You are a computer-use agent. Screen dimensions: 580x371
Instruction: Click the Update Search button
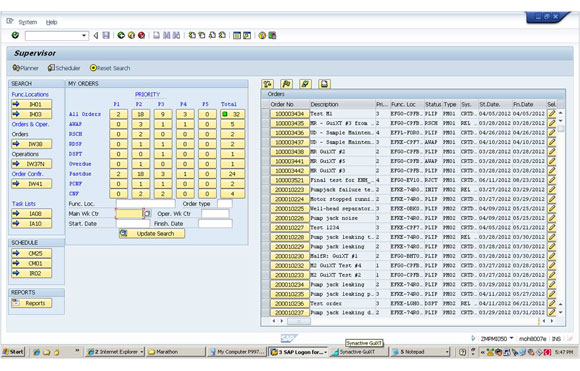152,234
